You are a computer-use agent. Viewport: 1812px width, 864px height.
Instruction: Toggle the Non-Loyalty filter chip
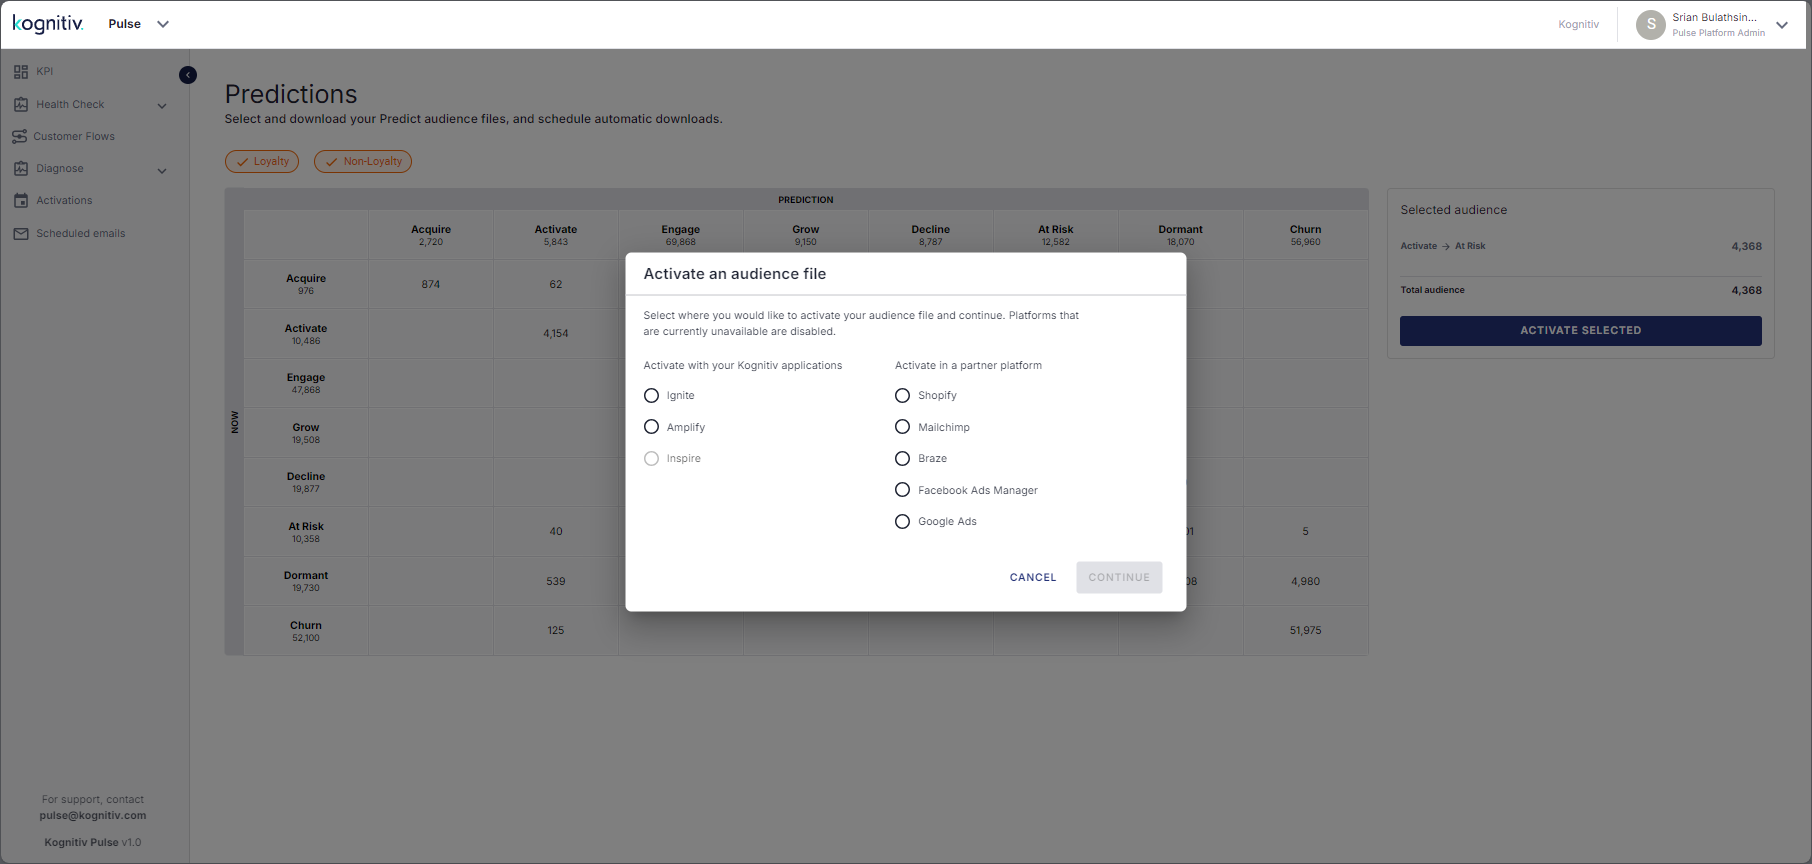coord(363,161)
